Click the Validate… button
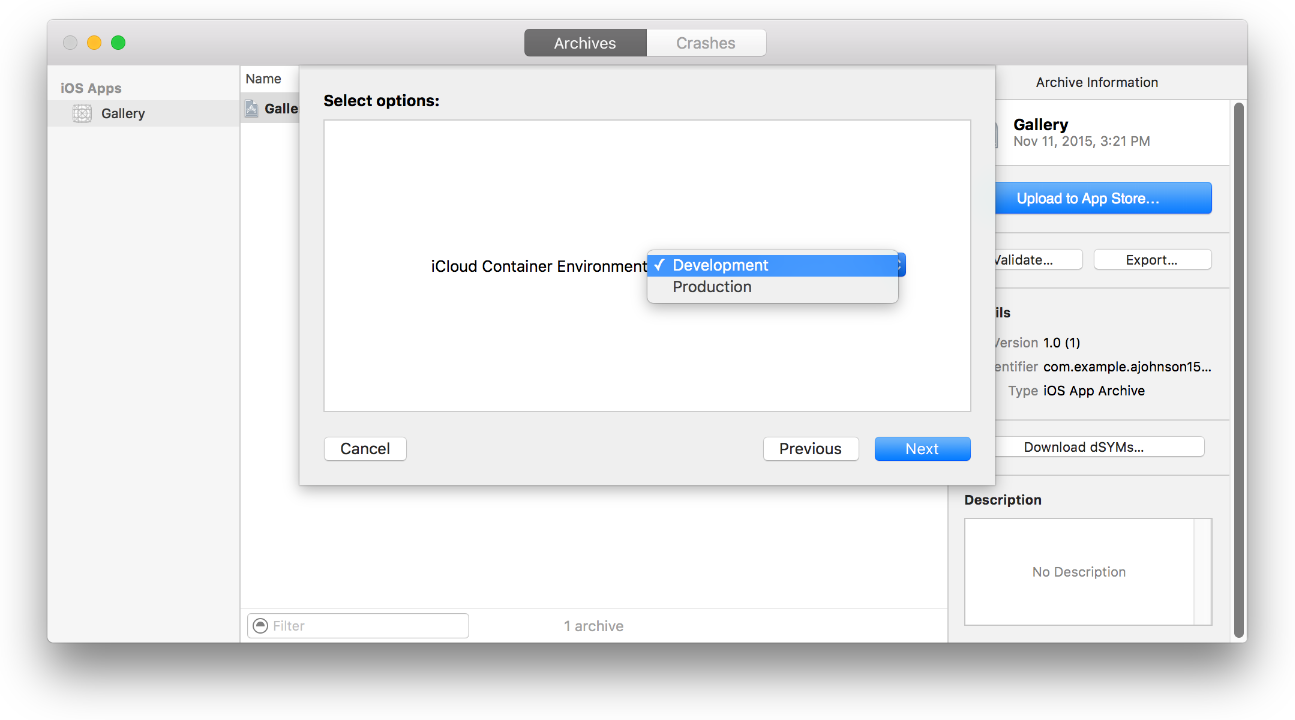The height and width of the screenshot is (720, 1295). click(x=1030, y=260)
